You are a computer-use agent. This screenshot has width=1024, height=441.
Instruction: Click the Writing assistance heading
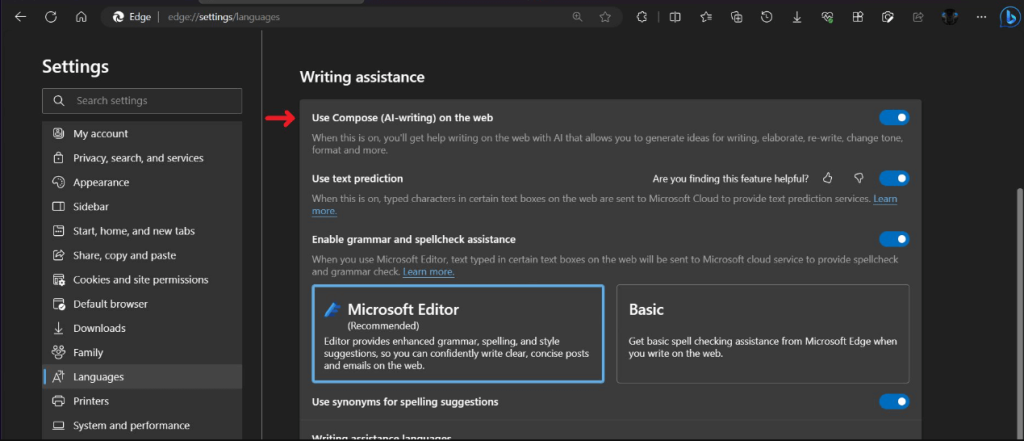click(x=362, y=77)
